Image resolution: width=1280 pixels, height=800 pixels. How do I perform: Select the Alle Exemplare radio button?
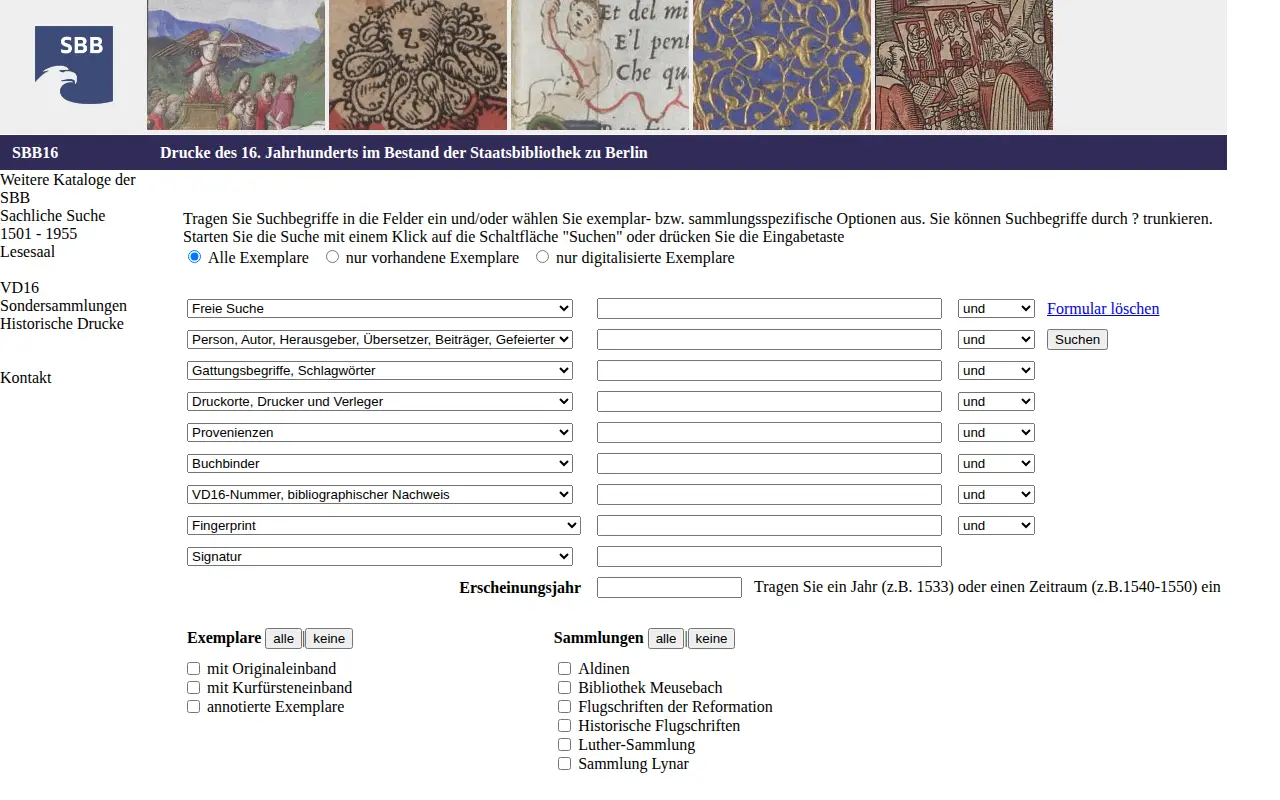point(195,257)
